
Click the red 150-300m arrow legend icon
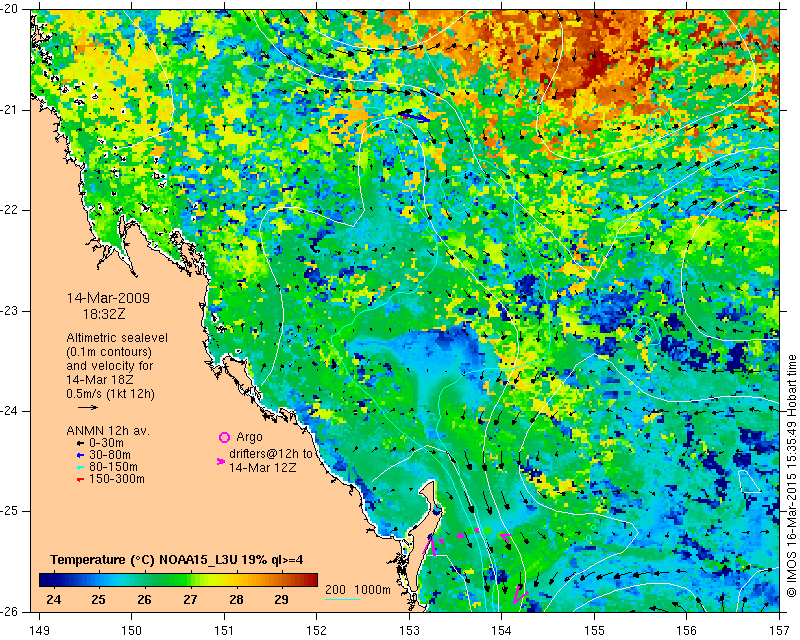pyautogui.click(x=80, y=480)
